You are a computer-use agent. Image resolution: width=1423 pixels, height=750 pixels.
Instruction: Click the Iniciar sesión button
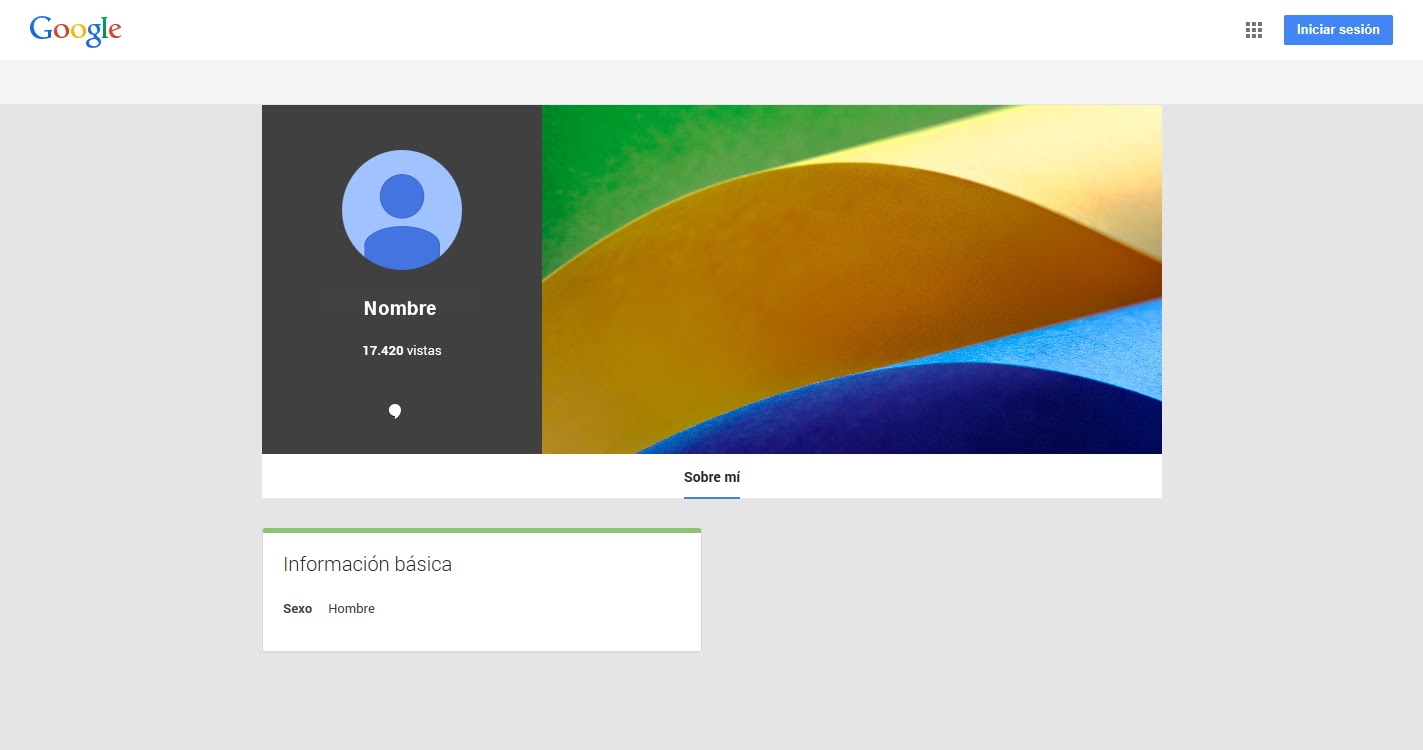coord(1338,30)
